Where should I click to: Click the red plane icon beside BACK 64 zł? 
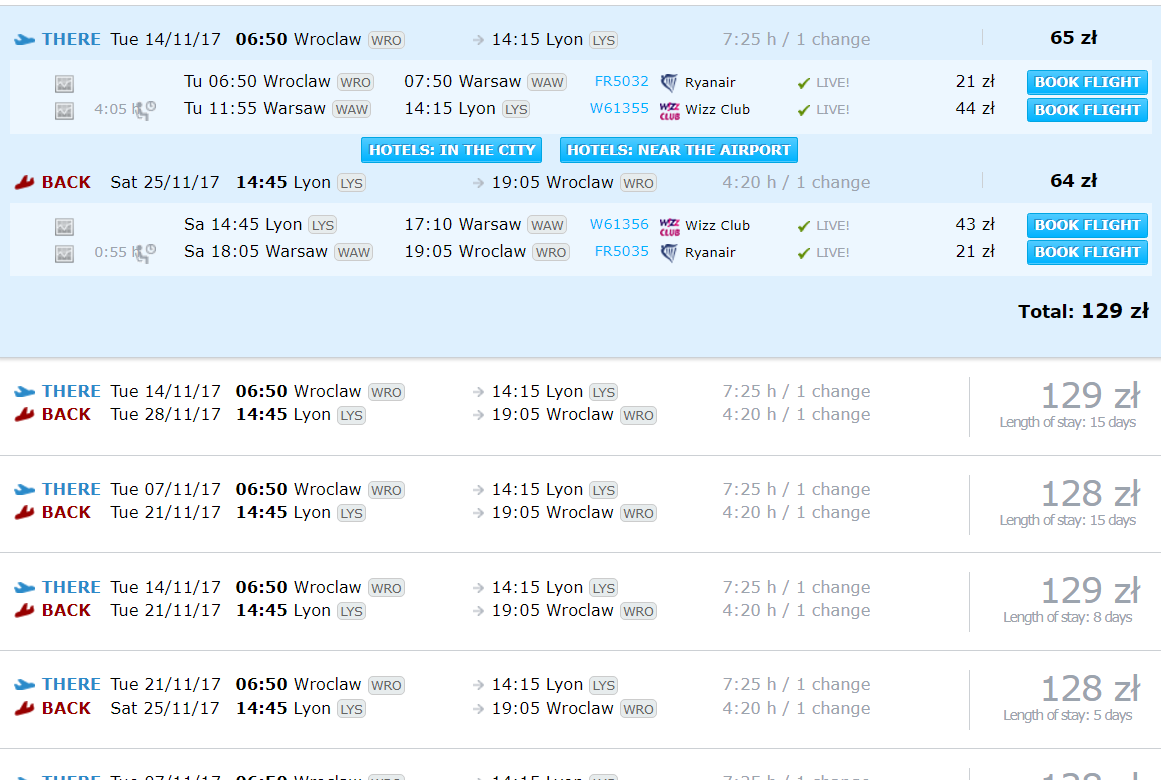(x=24, y=182)
